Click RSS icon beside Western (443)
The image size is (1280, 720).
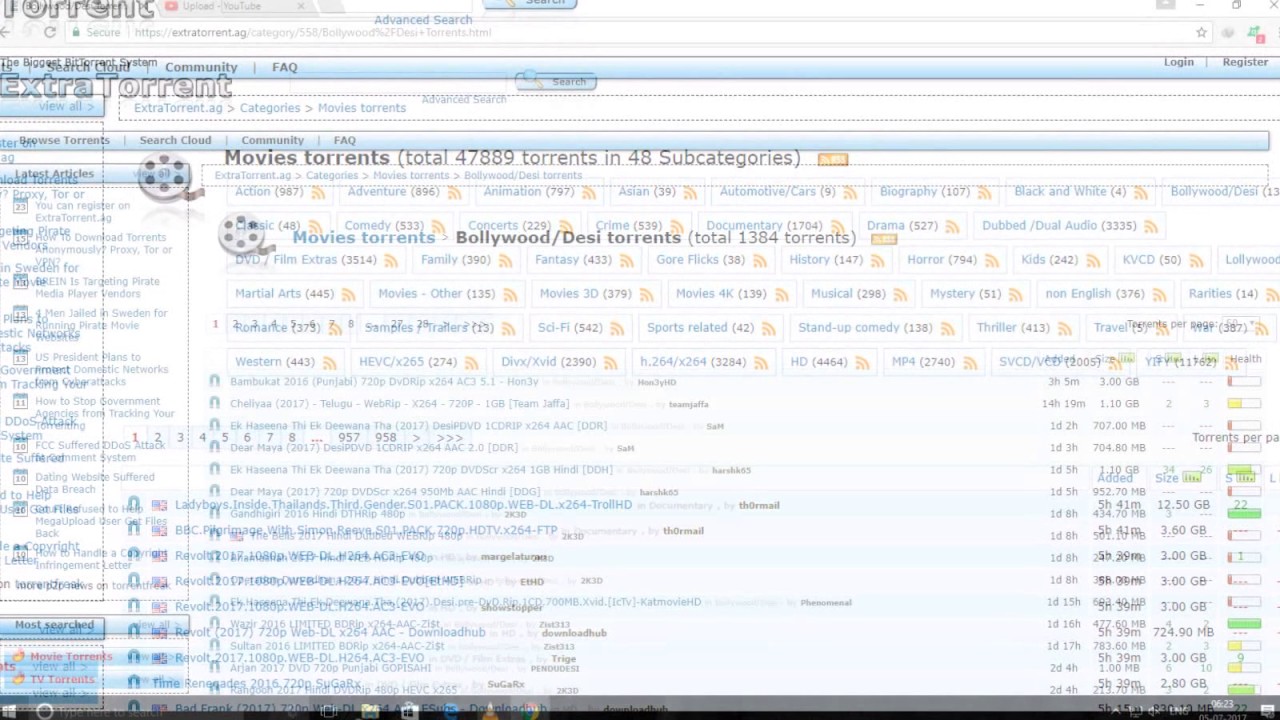pyautogui.click(x=329, y=363)
